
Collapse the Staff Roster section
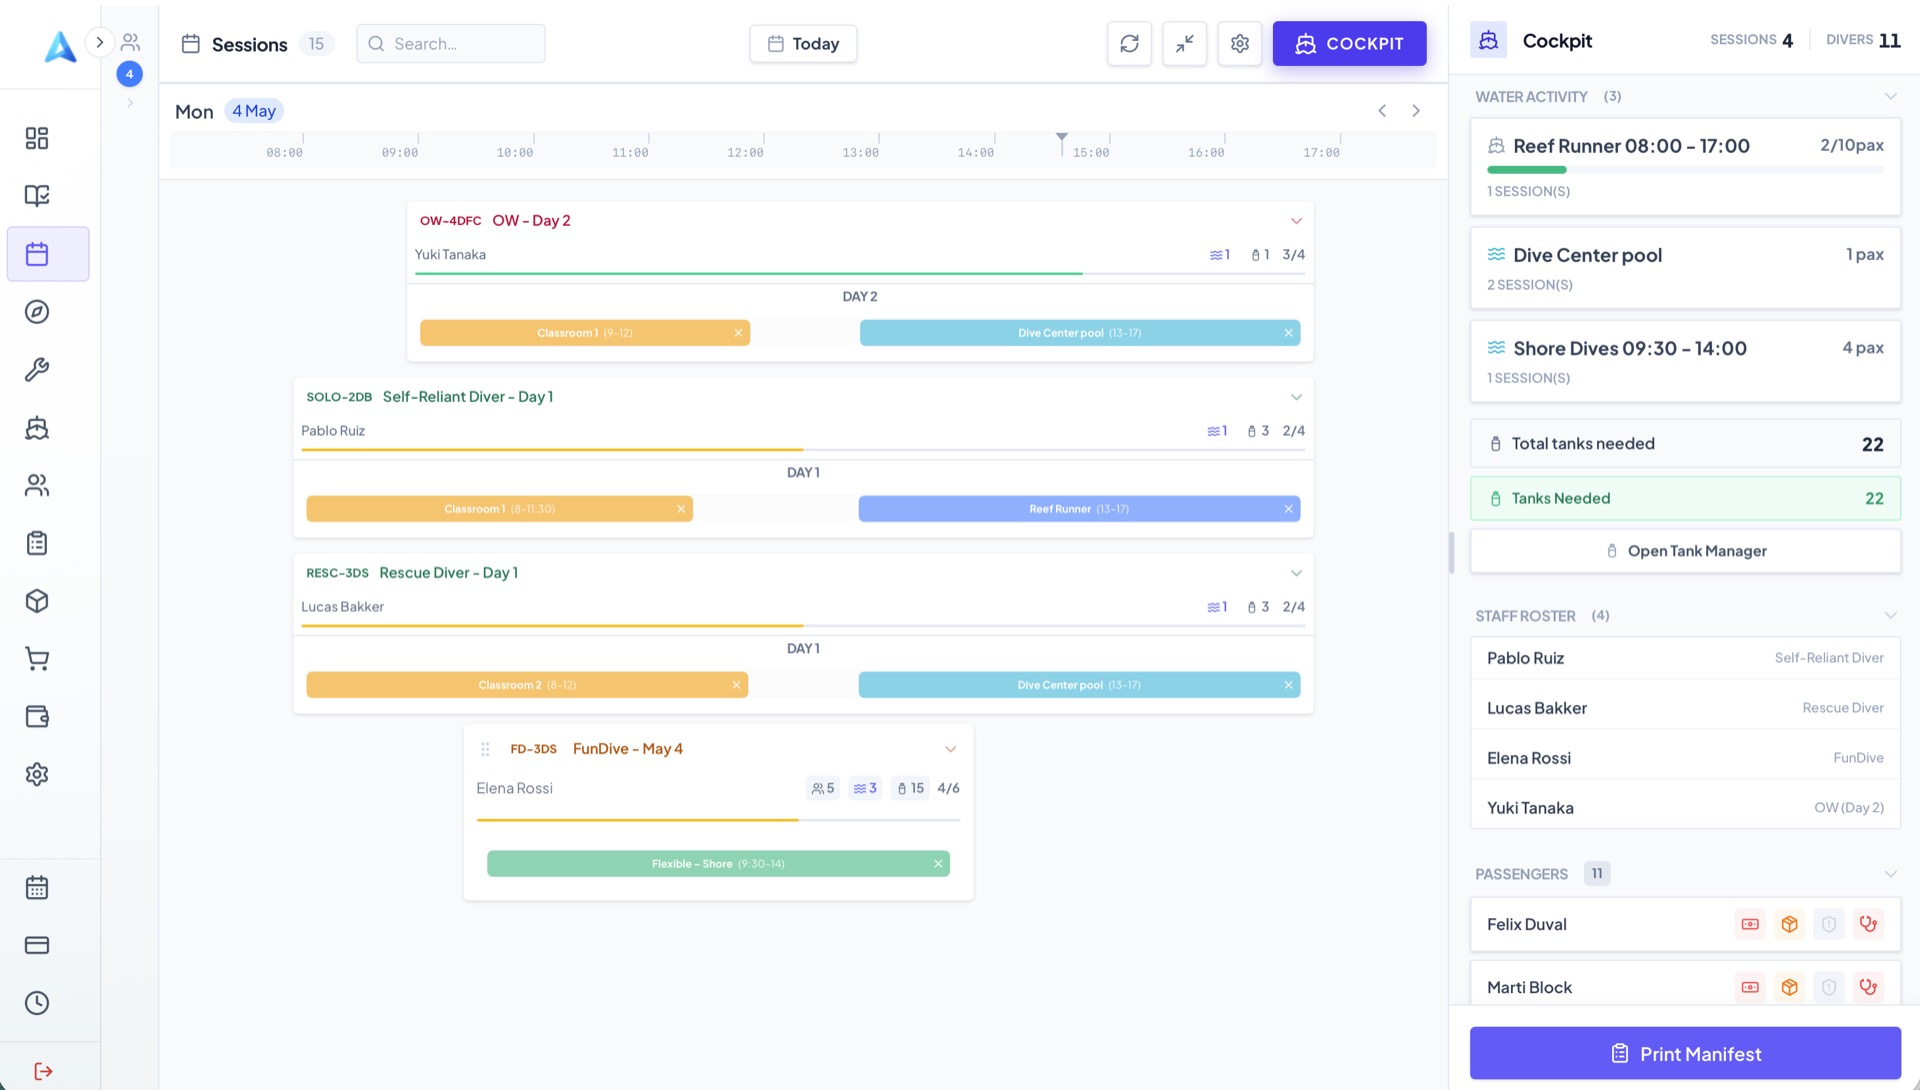pyautogui.click(x=1890, y=616)
